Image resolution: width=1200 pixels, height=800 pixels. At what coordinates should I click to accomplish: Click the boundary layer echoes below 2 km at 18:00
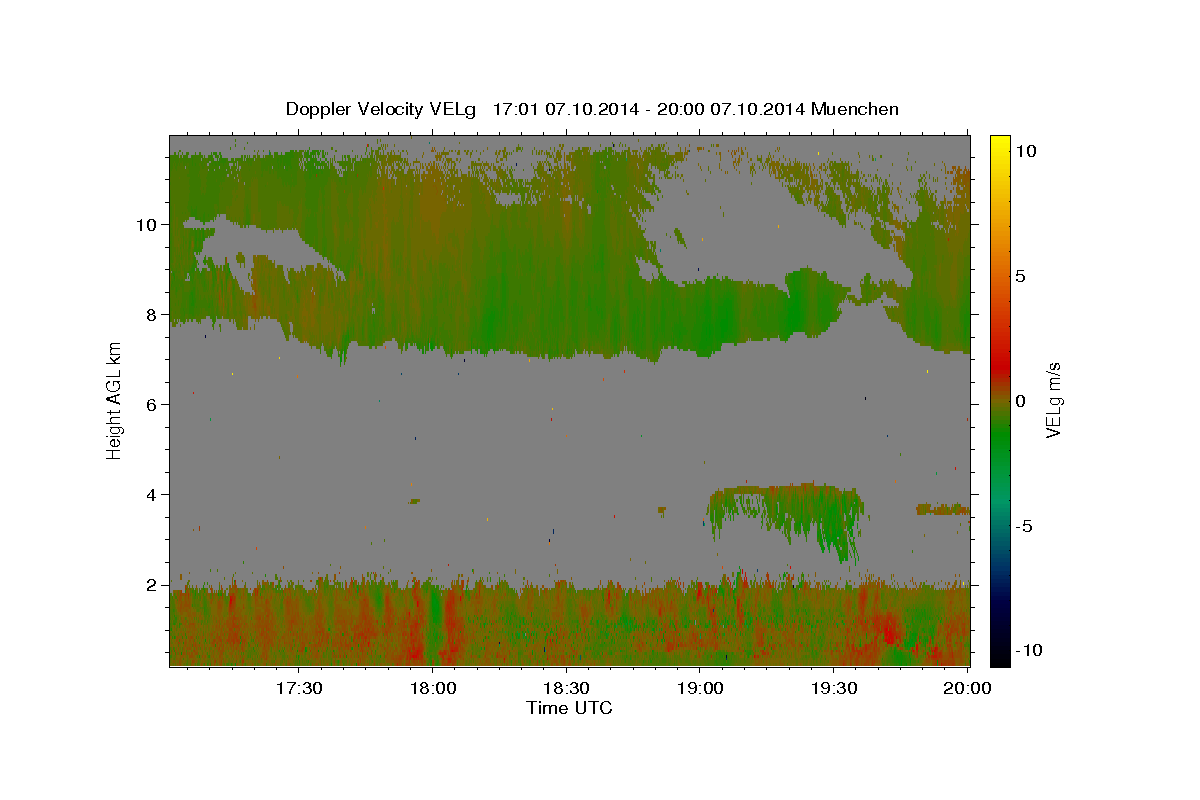(432, 625)
